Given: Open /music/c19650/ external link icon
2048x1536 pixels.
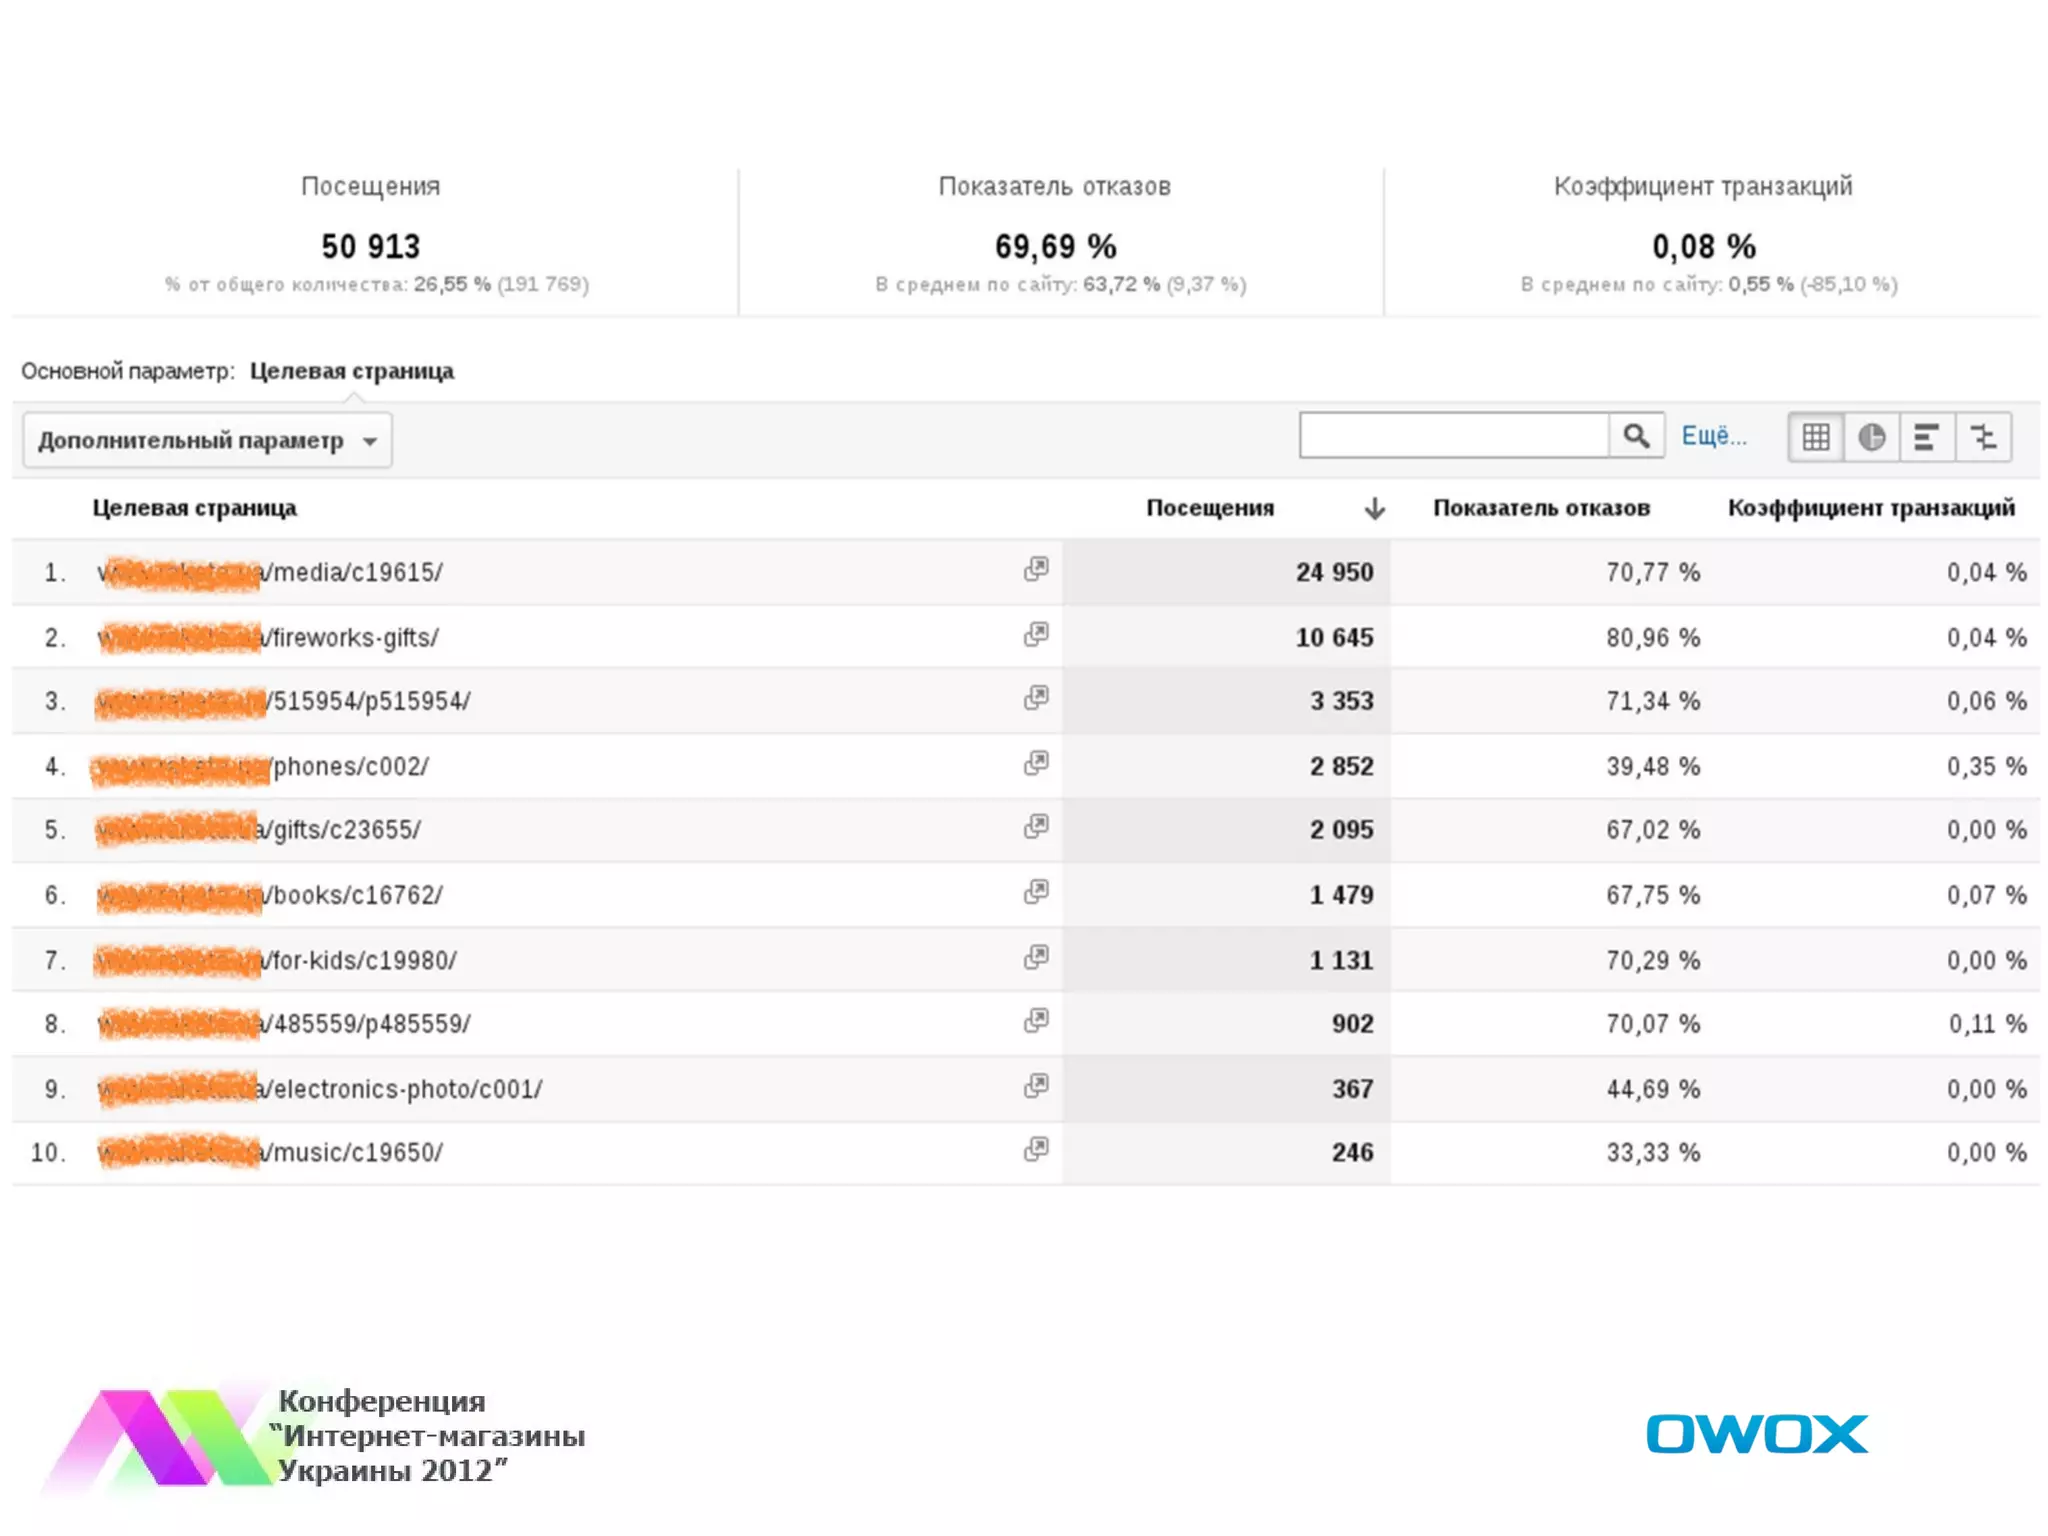Looking at the screenshot, I should (x=1036, y=1150).
